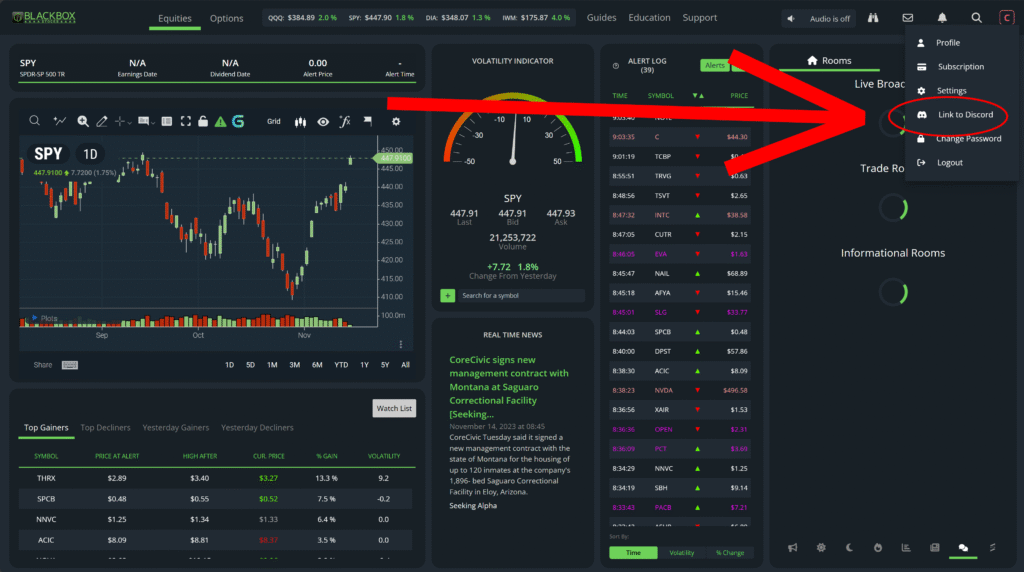Toggle fullscreen chart mode
This screenshot has width=1024, height=572.
[185, 121]
